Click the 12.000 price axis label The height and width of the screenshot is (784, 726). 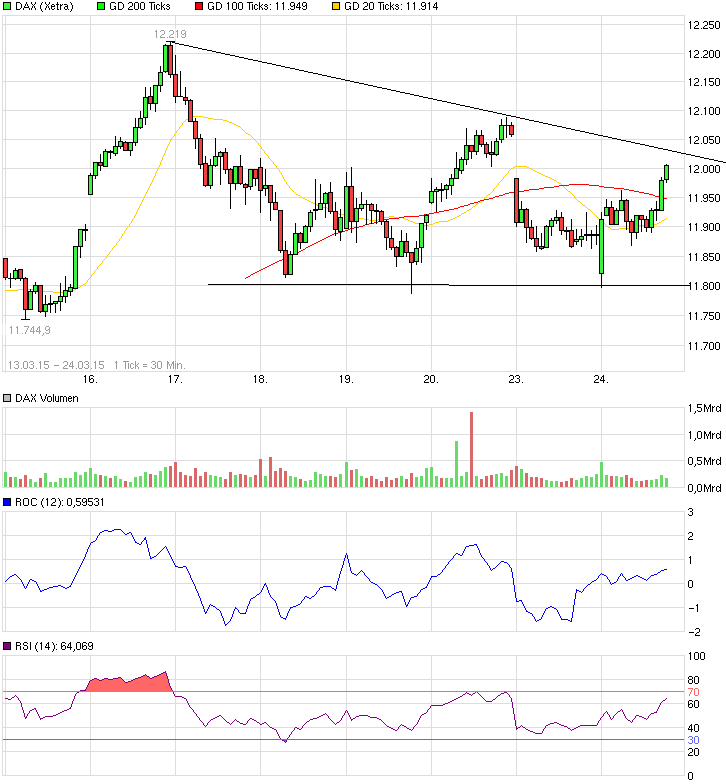pyautogui.click(x=704, y=169)
